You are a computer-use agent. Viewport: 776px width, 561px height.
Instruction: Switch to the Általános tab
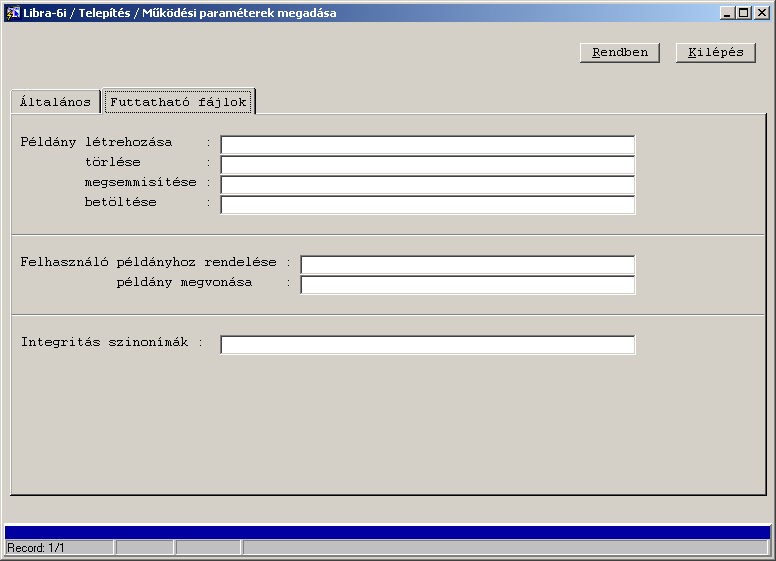pyautogui.click(x=55, y=102)
